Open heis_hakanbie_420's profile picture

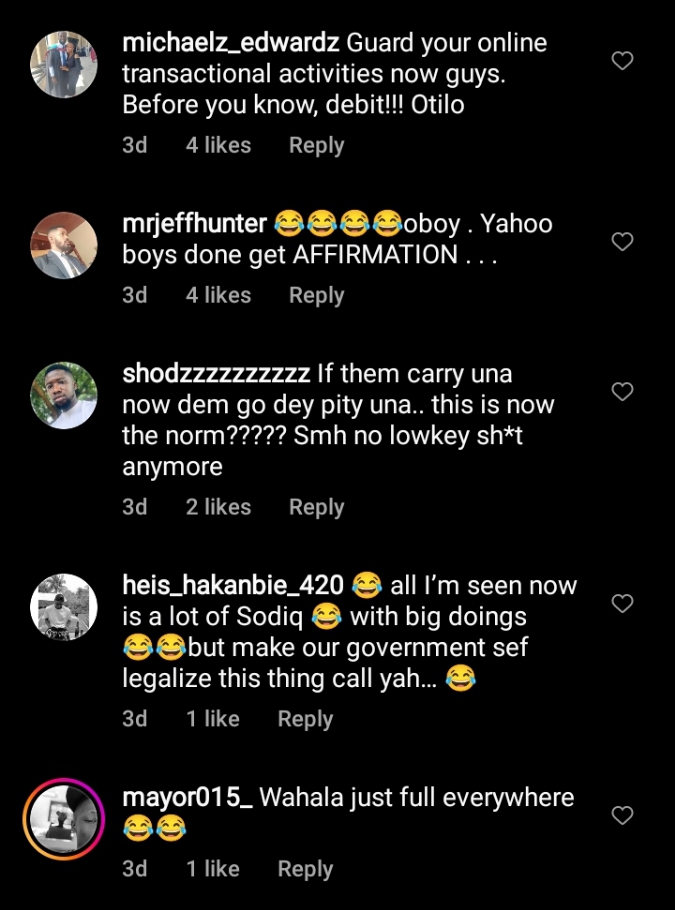pyautogui.click(x=64, y=606)
